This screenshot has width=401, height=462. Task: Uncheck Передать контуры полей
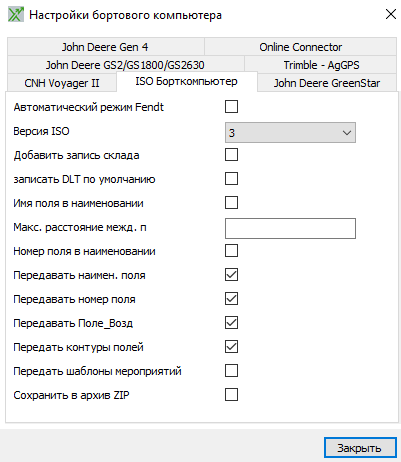click(231, 347)
